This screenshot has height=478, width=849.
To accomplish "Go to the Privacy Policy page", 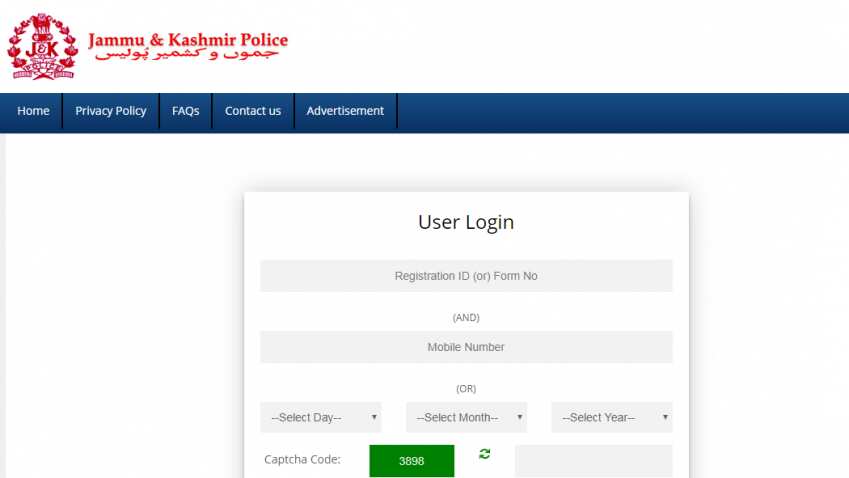I will 111,111.
